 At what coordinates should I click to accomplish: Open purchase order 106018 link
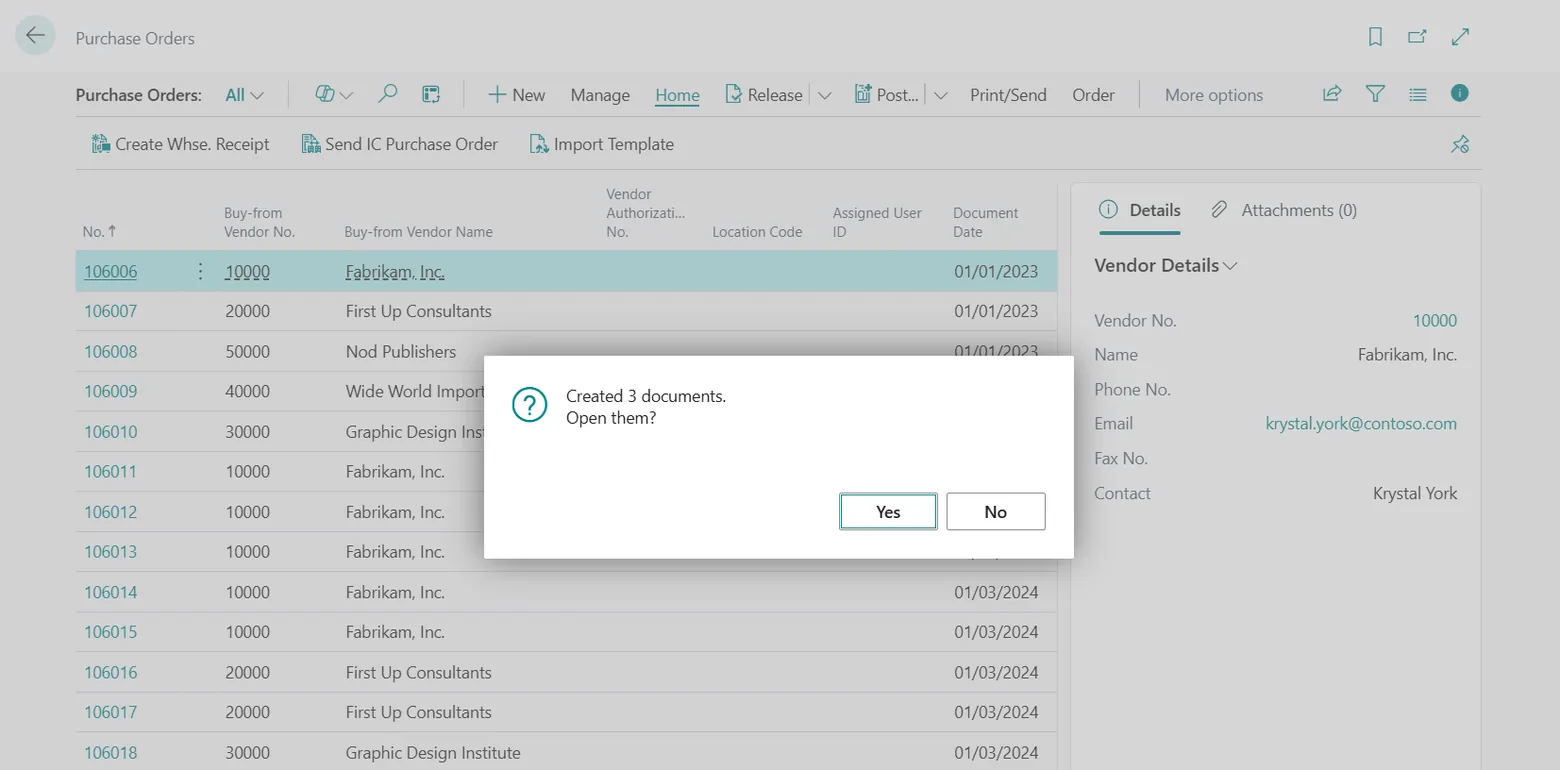(111, 752)
